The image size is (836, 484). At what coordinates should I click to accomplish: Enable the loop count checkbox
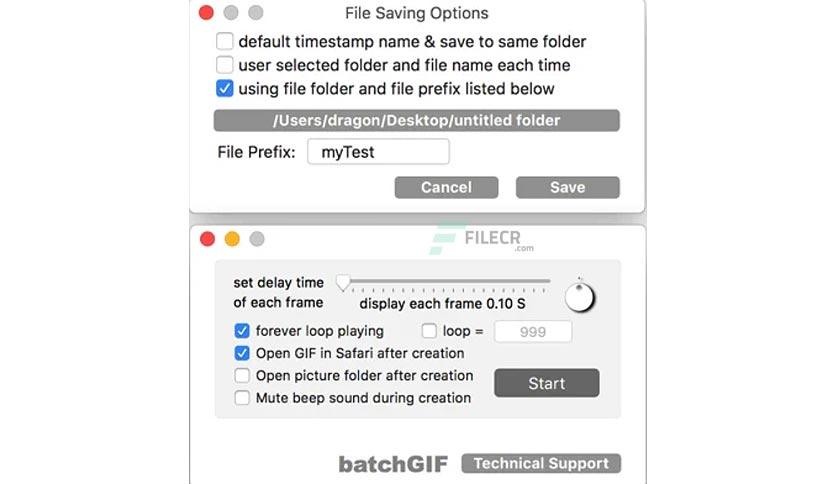[x=429, y=330]
